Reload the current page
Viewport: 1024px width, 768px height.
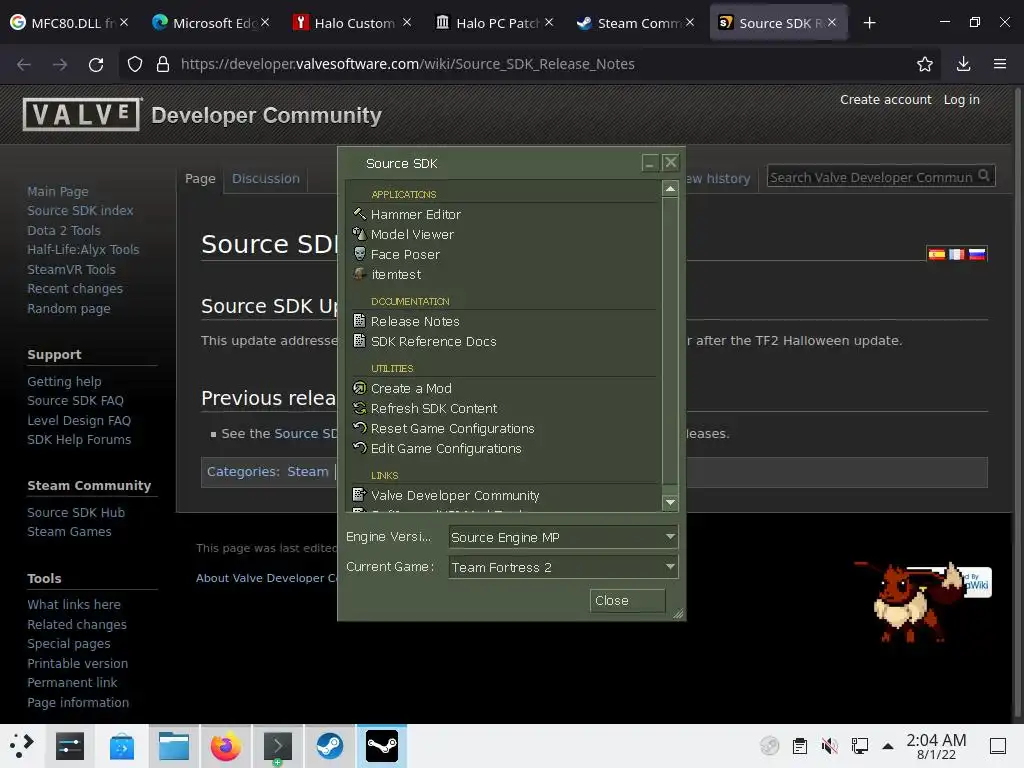point(96,64)
